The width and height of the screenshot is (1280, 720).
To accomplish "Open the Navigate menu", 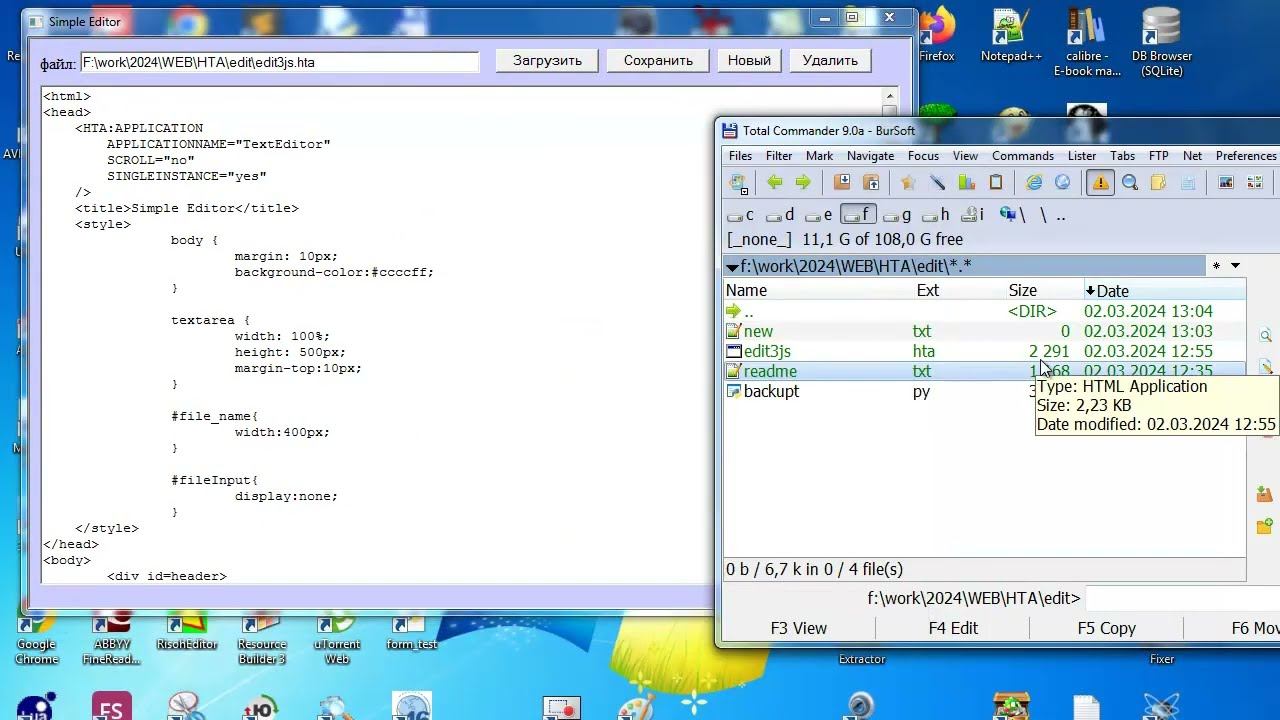I will [x=870, y=156].
